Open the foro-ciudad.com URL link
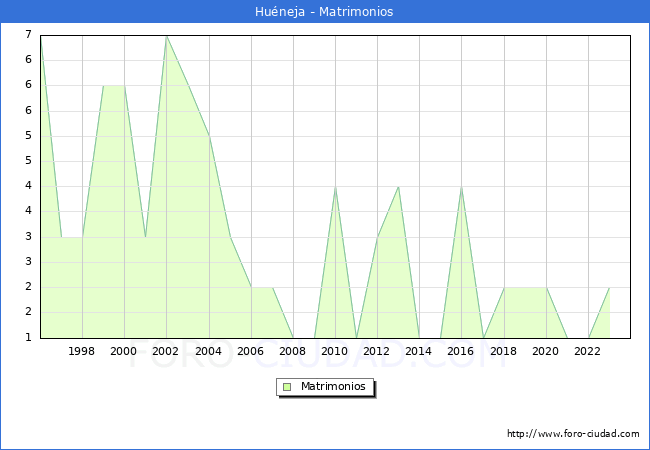This screenshot has width=650, height=450. pos(573,433)
